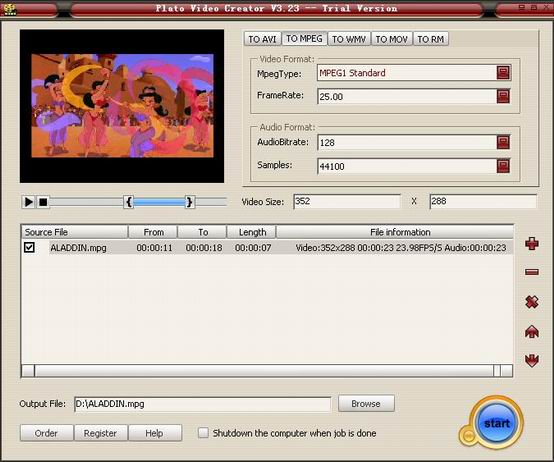Switch to the TO WMV tab

349,39
